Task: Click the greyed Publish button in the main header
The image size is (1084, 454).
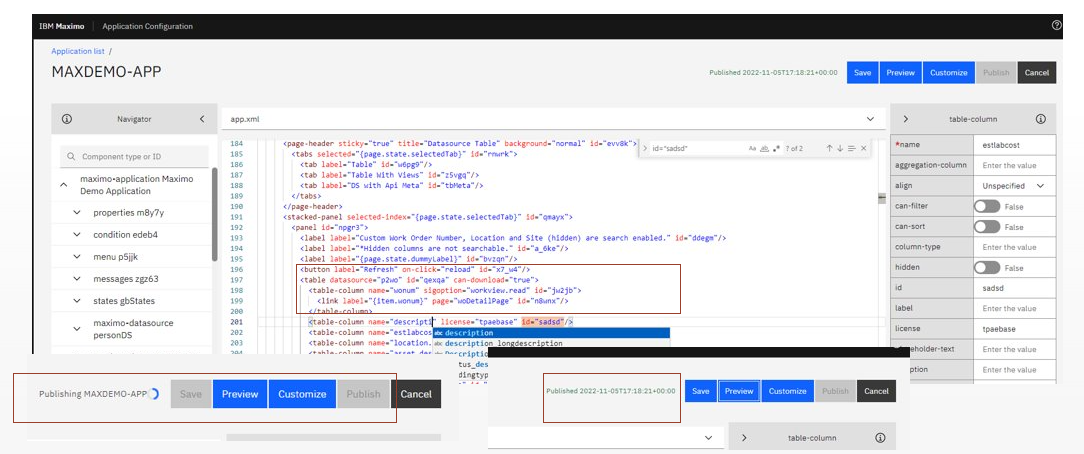Action: (x=996, y=73)
